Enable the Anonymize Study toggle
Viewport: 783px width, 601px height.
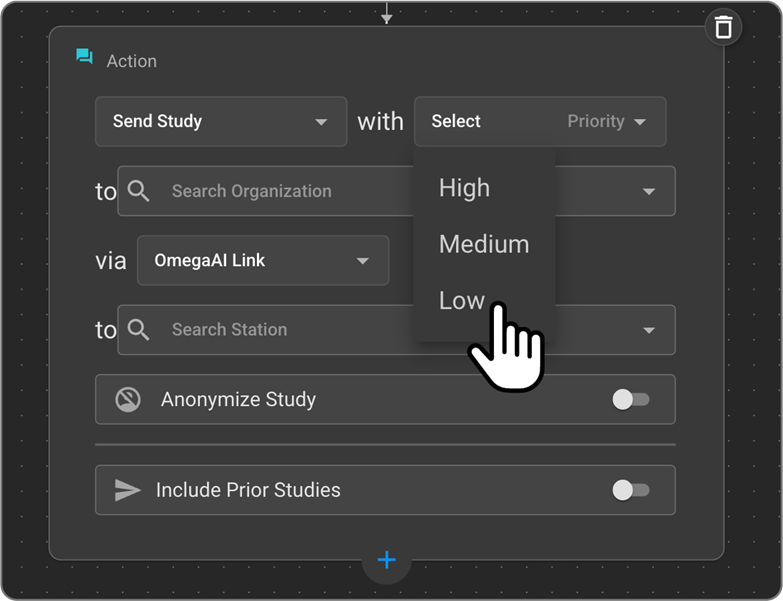click(630, 400)
